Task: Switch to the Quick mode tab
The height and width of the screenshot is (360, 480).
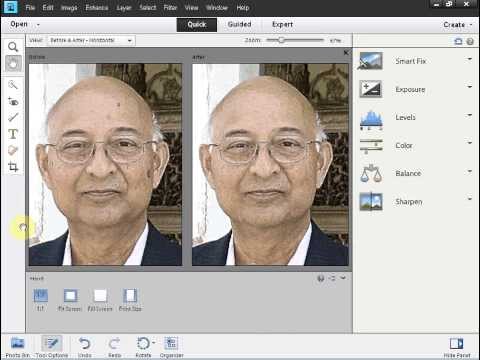Action: [x=197, y=24]
